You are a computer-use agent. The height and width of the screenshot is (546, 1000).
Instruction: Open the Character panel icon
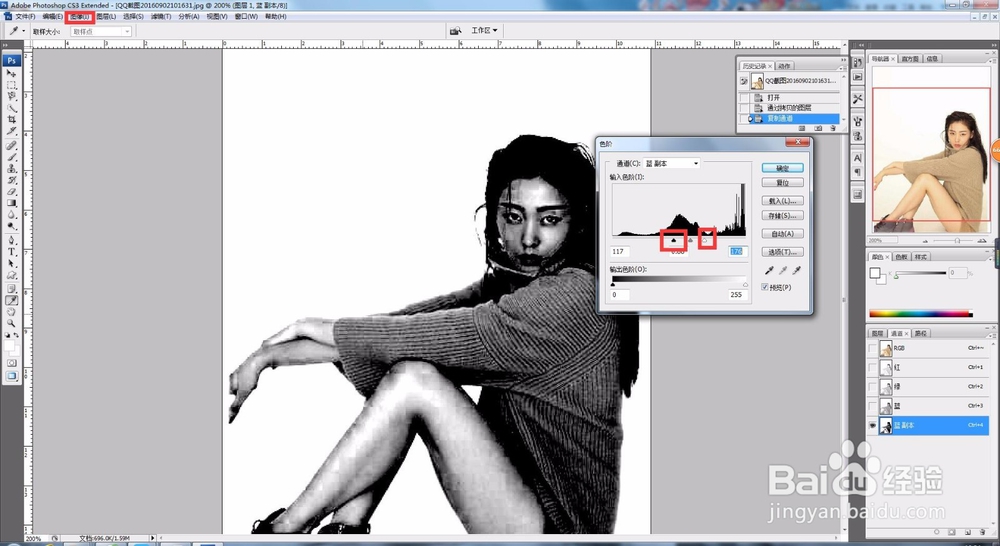pyautogui.click(x=858, y=158)
